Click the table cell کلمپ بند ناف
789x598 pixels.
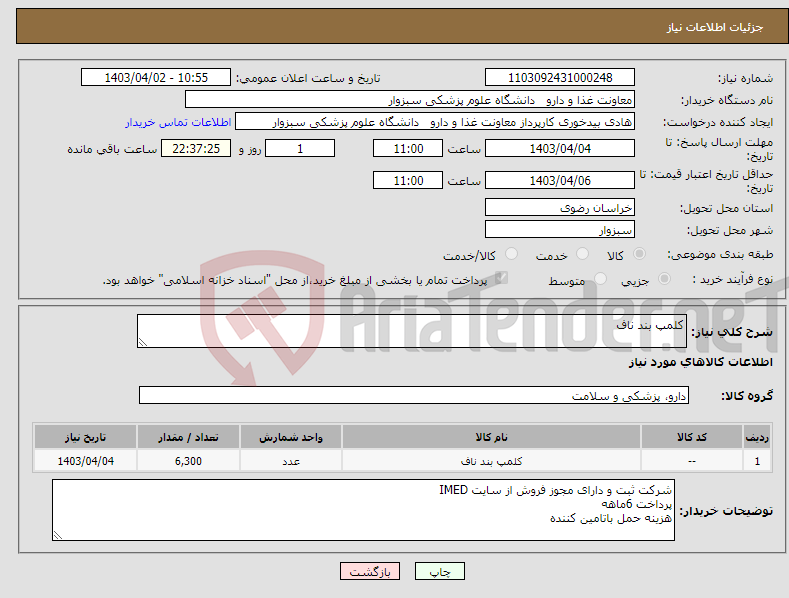(491, 461)
